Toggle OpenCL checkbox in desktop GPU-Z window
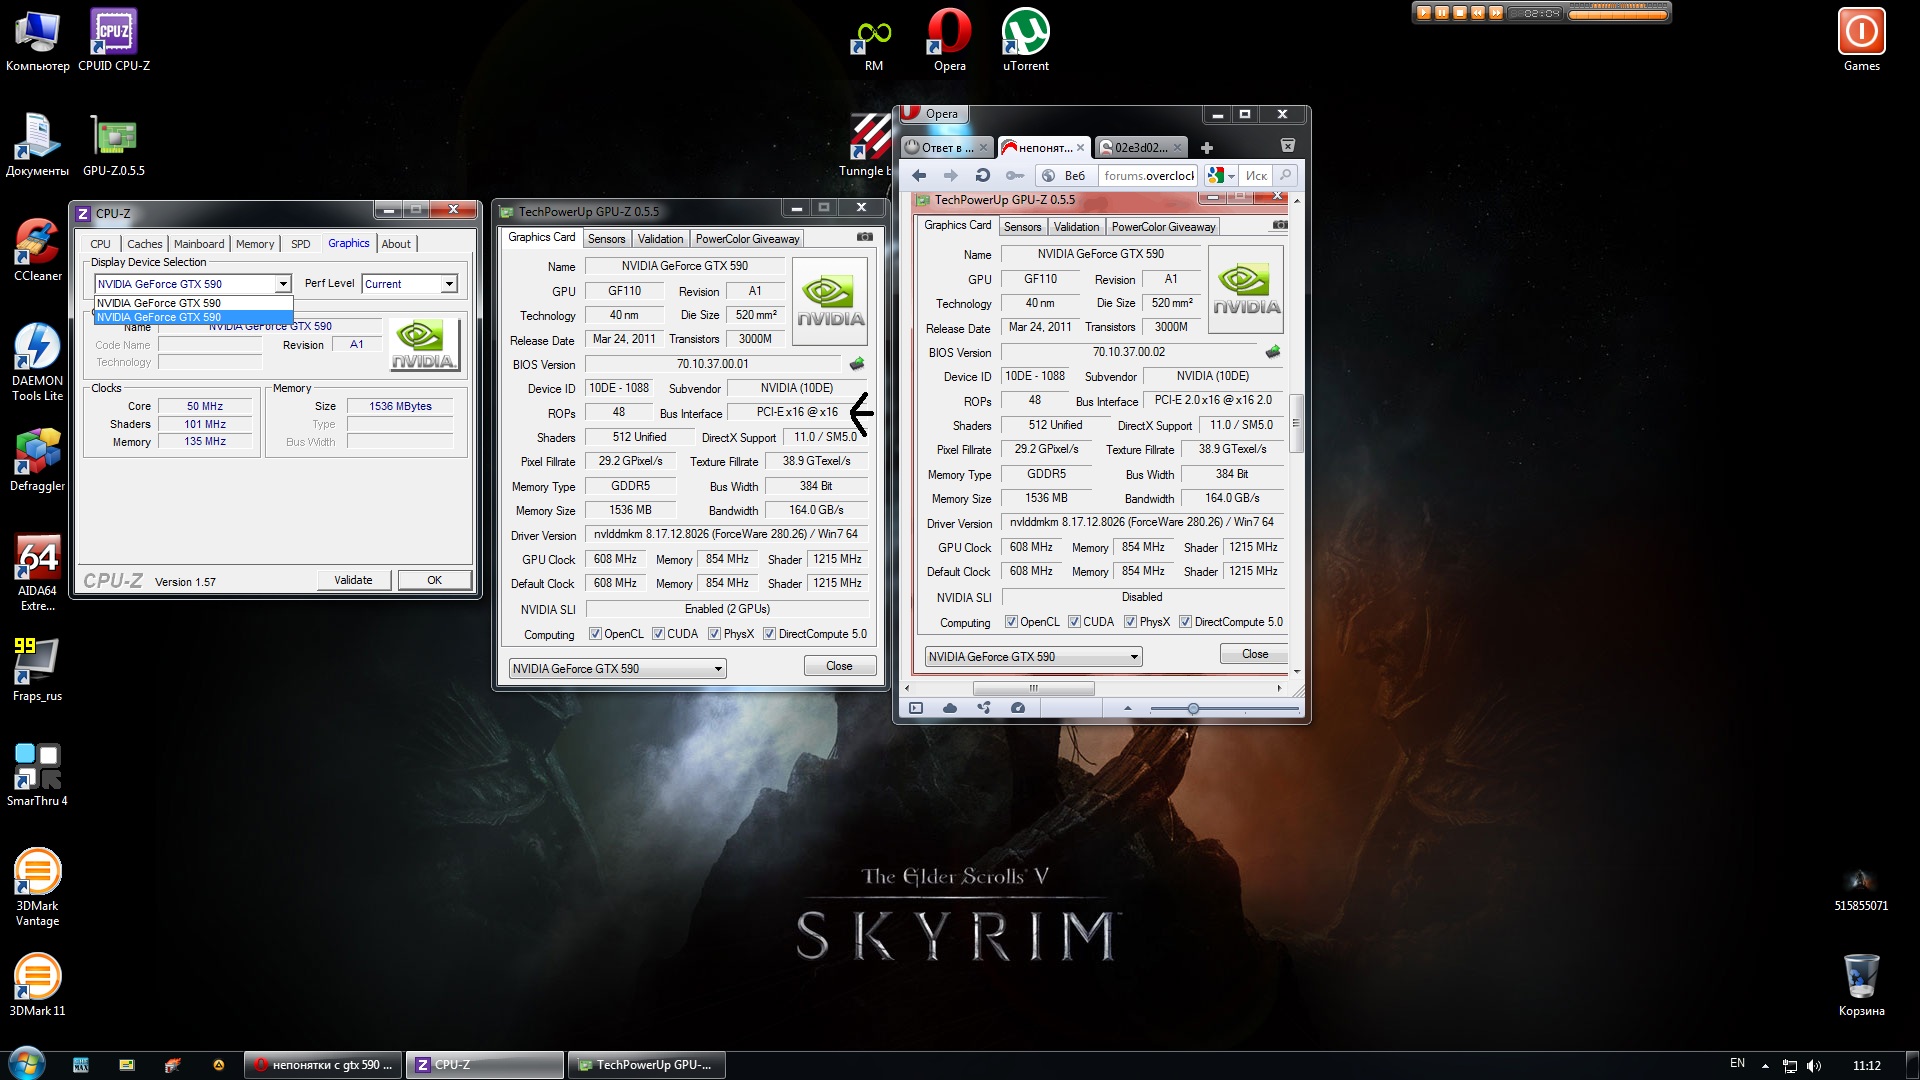1920x1080 pixels. [596, 634]
